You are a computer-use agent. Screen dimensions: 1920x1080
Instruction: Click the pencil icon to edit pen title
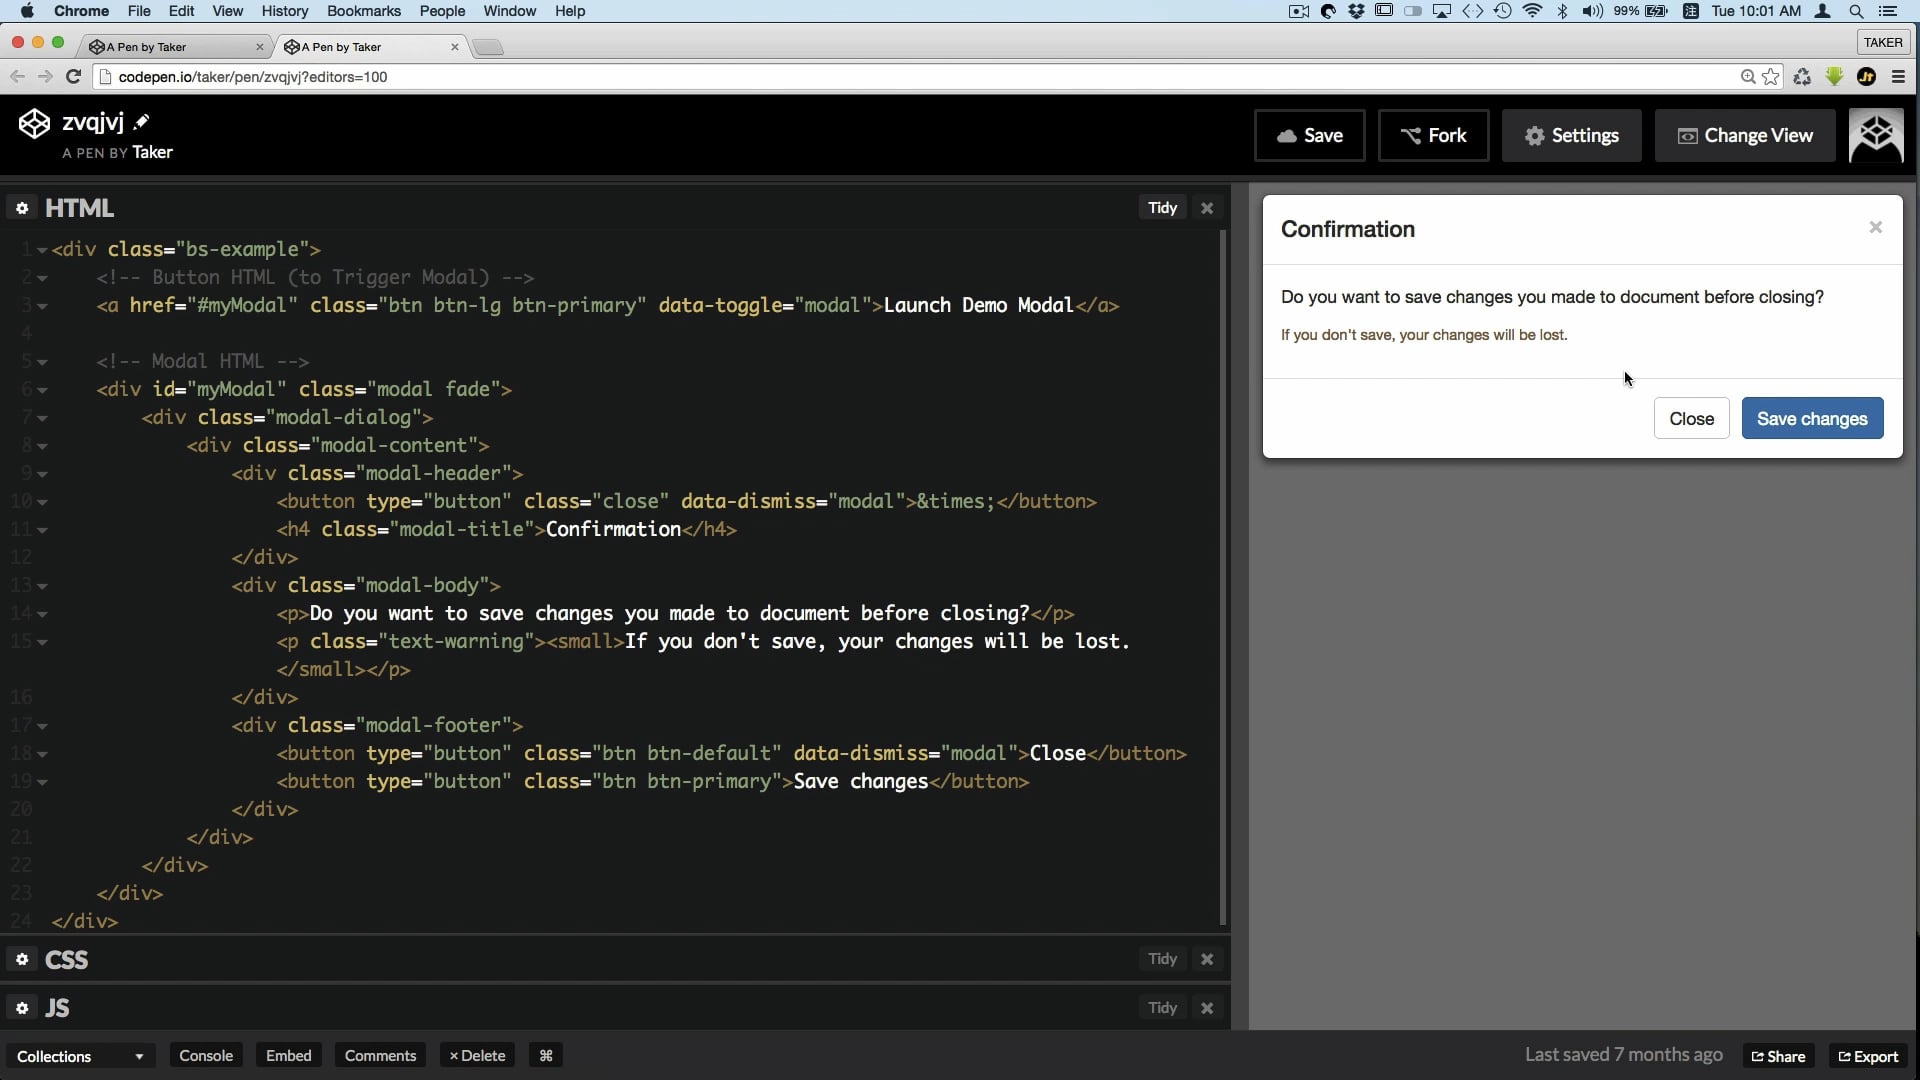[141, 122]
